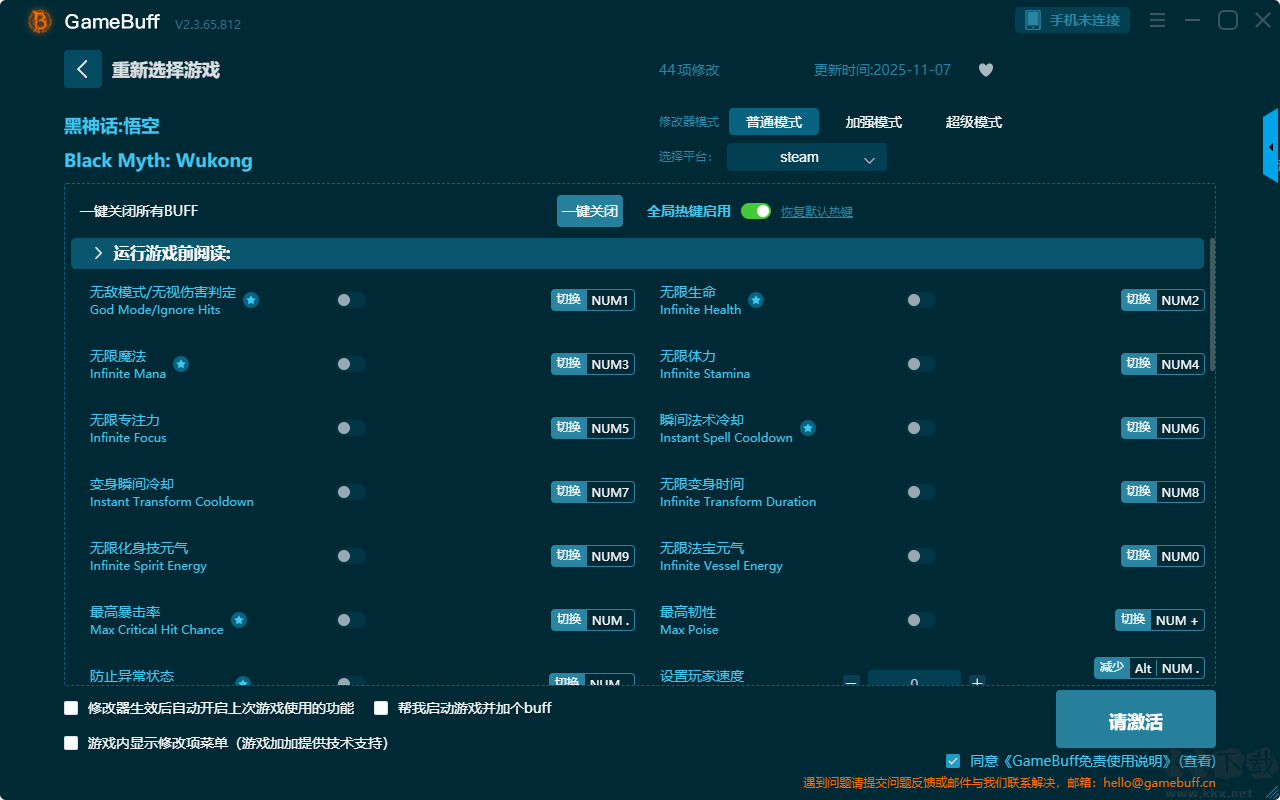
Task: Click the star badge next to Instant Spell Cooldown
Action: (x=808, y=428)
